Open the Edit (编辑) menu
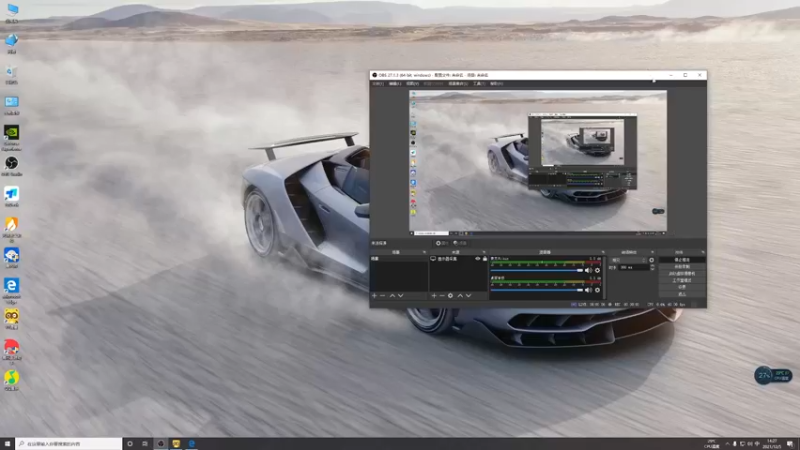This screenshot has height=450, width=800. [x=395, y=84]
